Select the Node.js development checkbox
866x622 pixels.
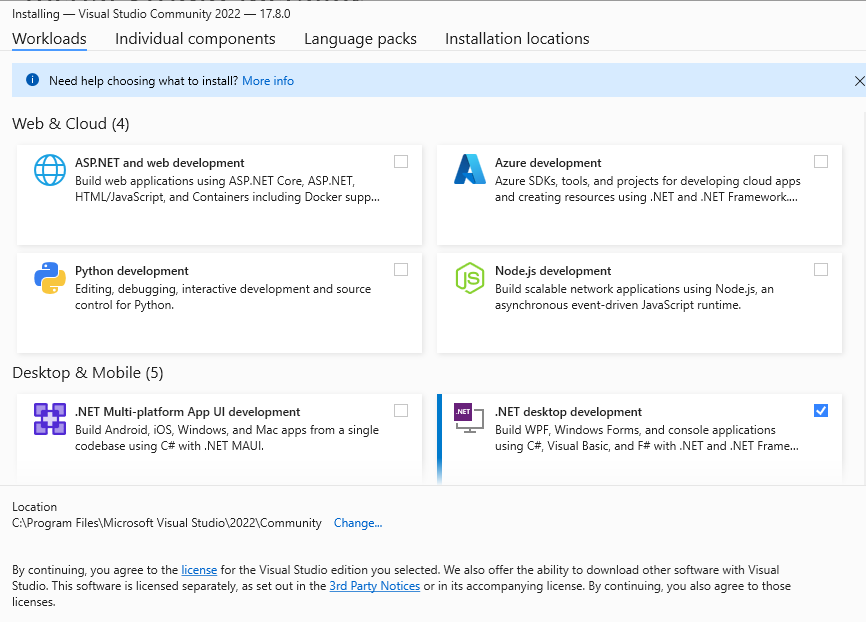coord(821,270)
